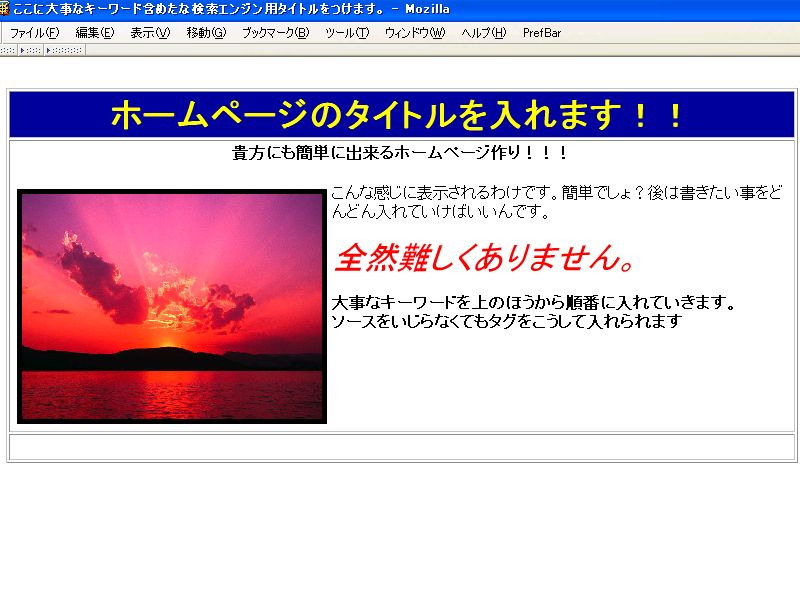Open the ヘルプ(H) menu

[x=483, y=33]
